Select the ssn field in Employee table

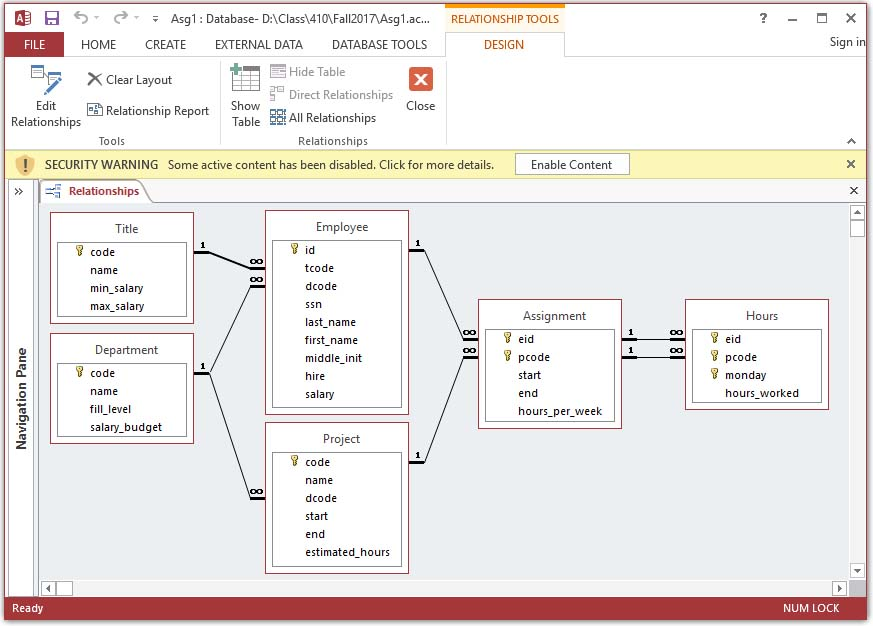click(x=314, y=304)
